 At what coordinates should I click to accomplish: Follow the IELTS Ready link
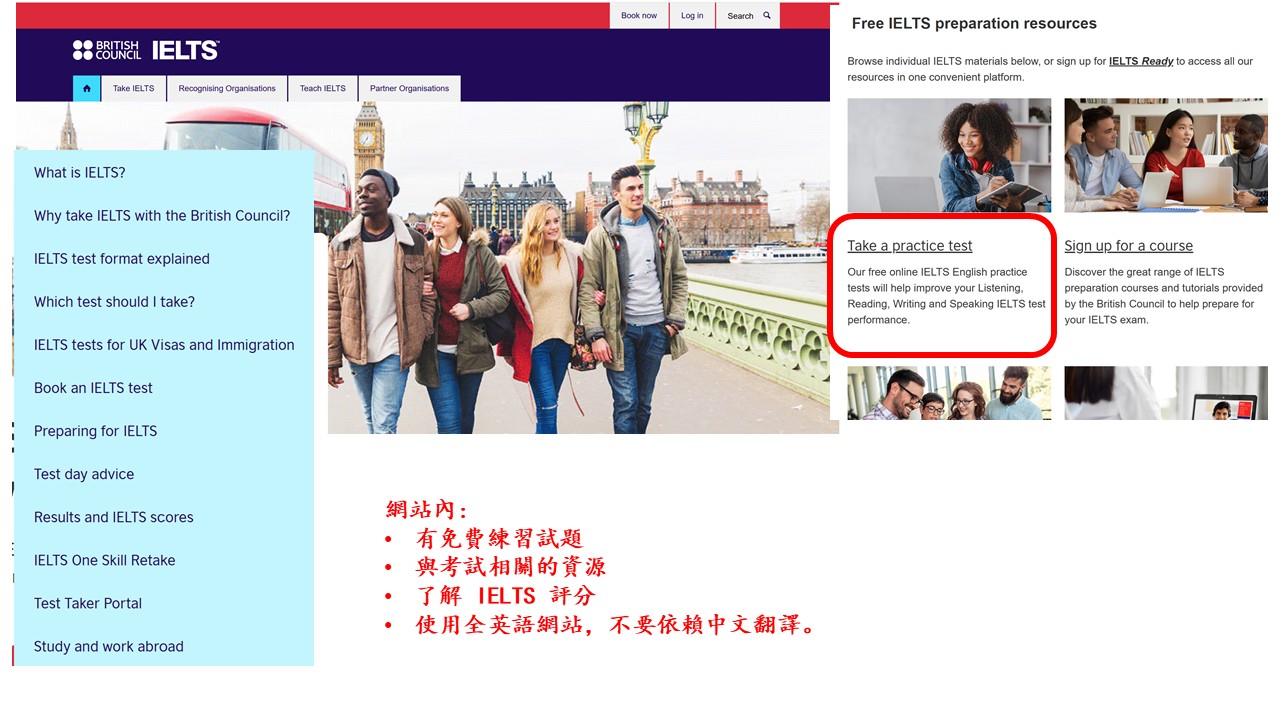tap(1141, 61)
